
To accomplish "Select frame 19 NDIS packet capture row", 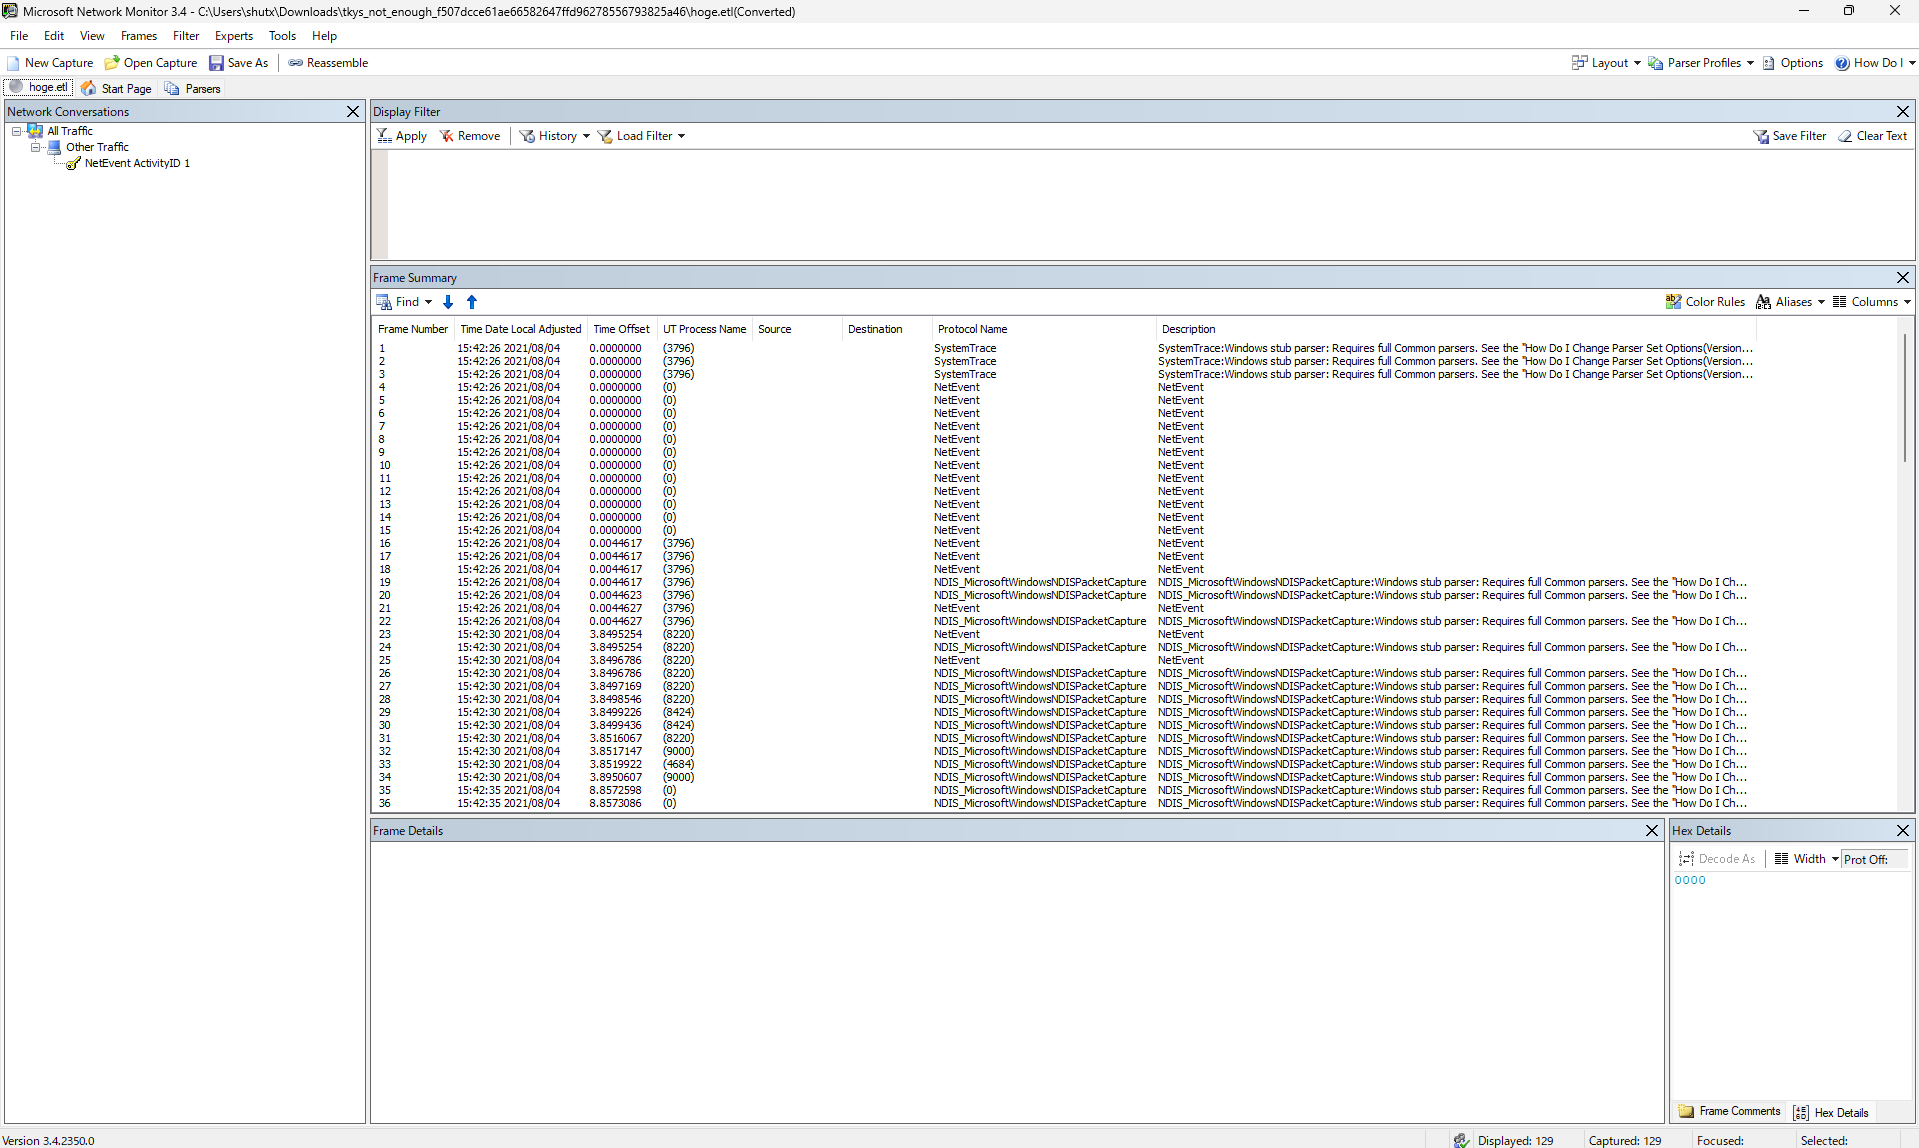I will click(1063, 583).
